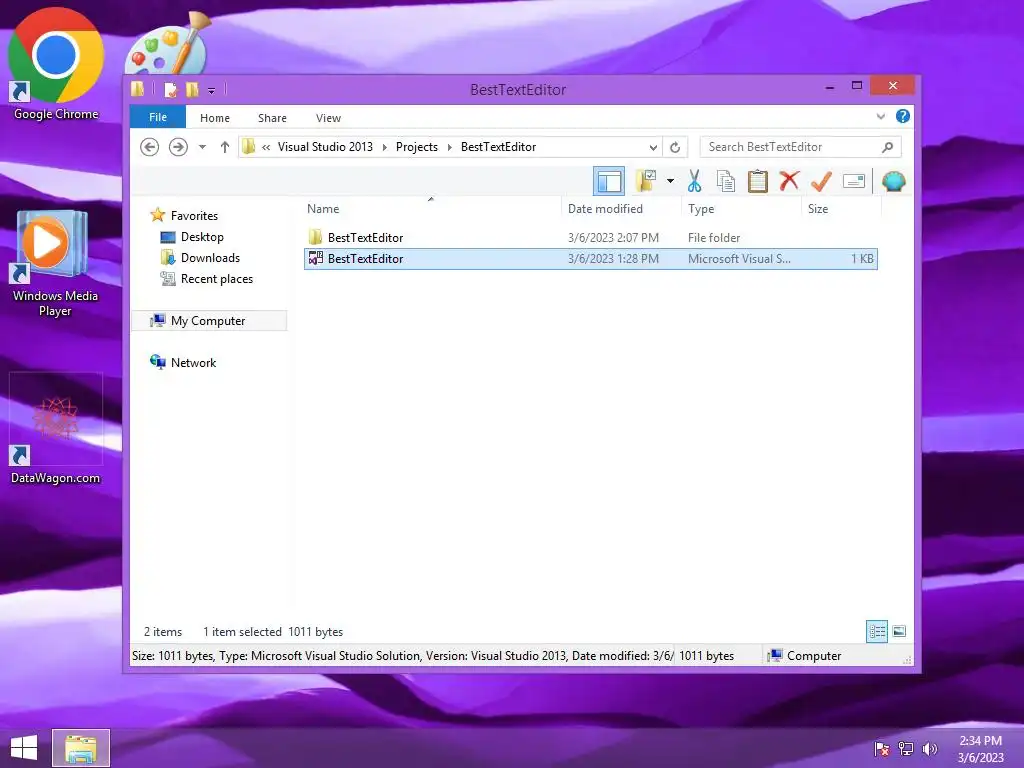The height and width of the screenshot is (768, 1024).
Task: Click the Copy toolbar icon
Action: click(726, 181)
